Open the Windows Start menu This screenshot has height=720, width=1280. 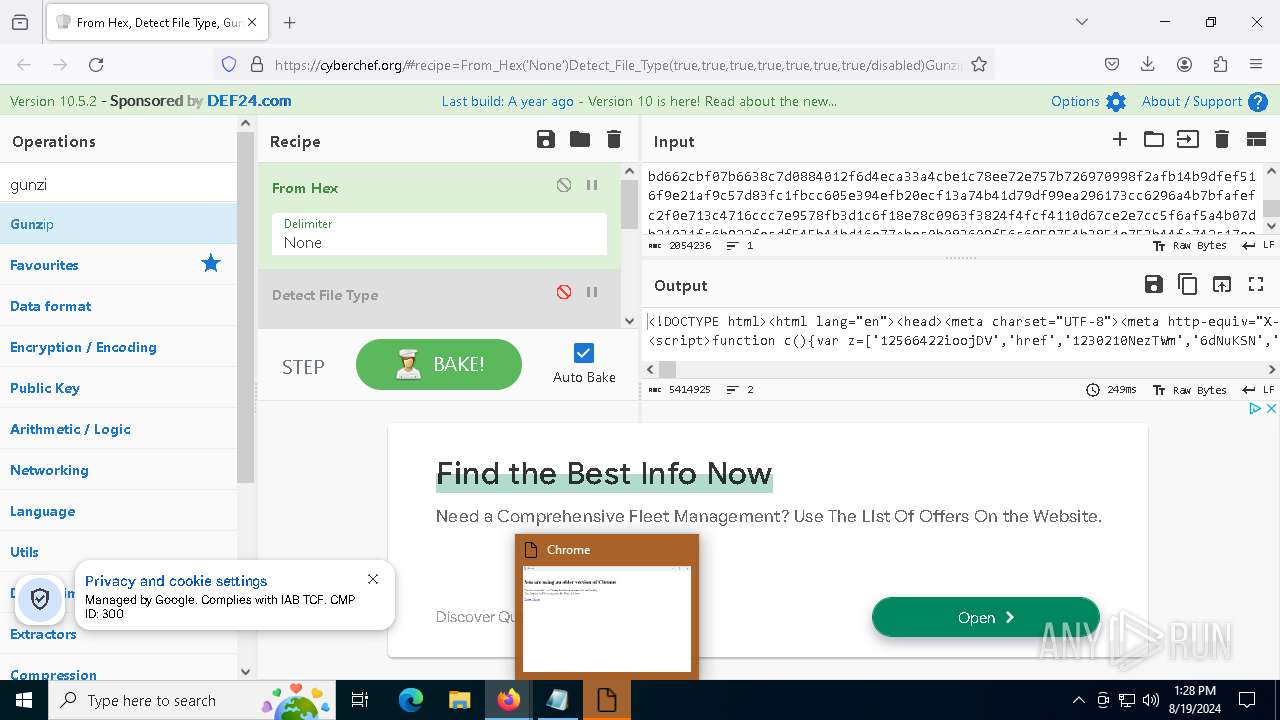[x=23, y=700]
